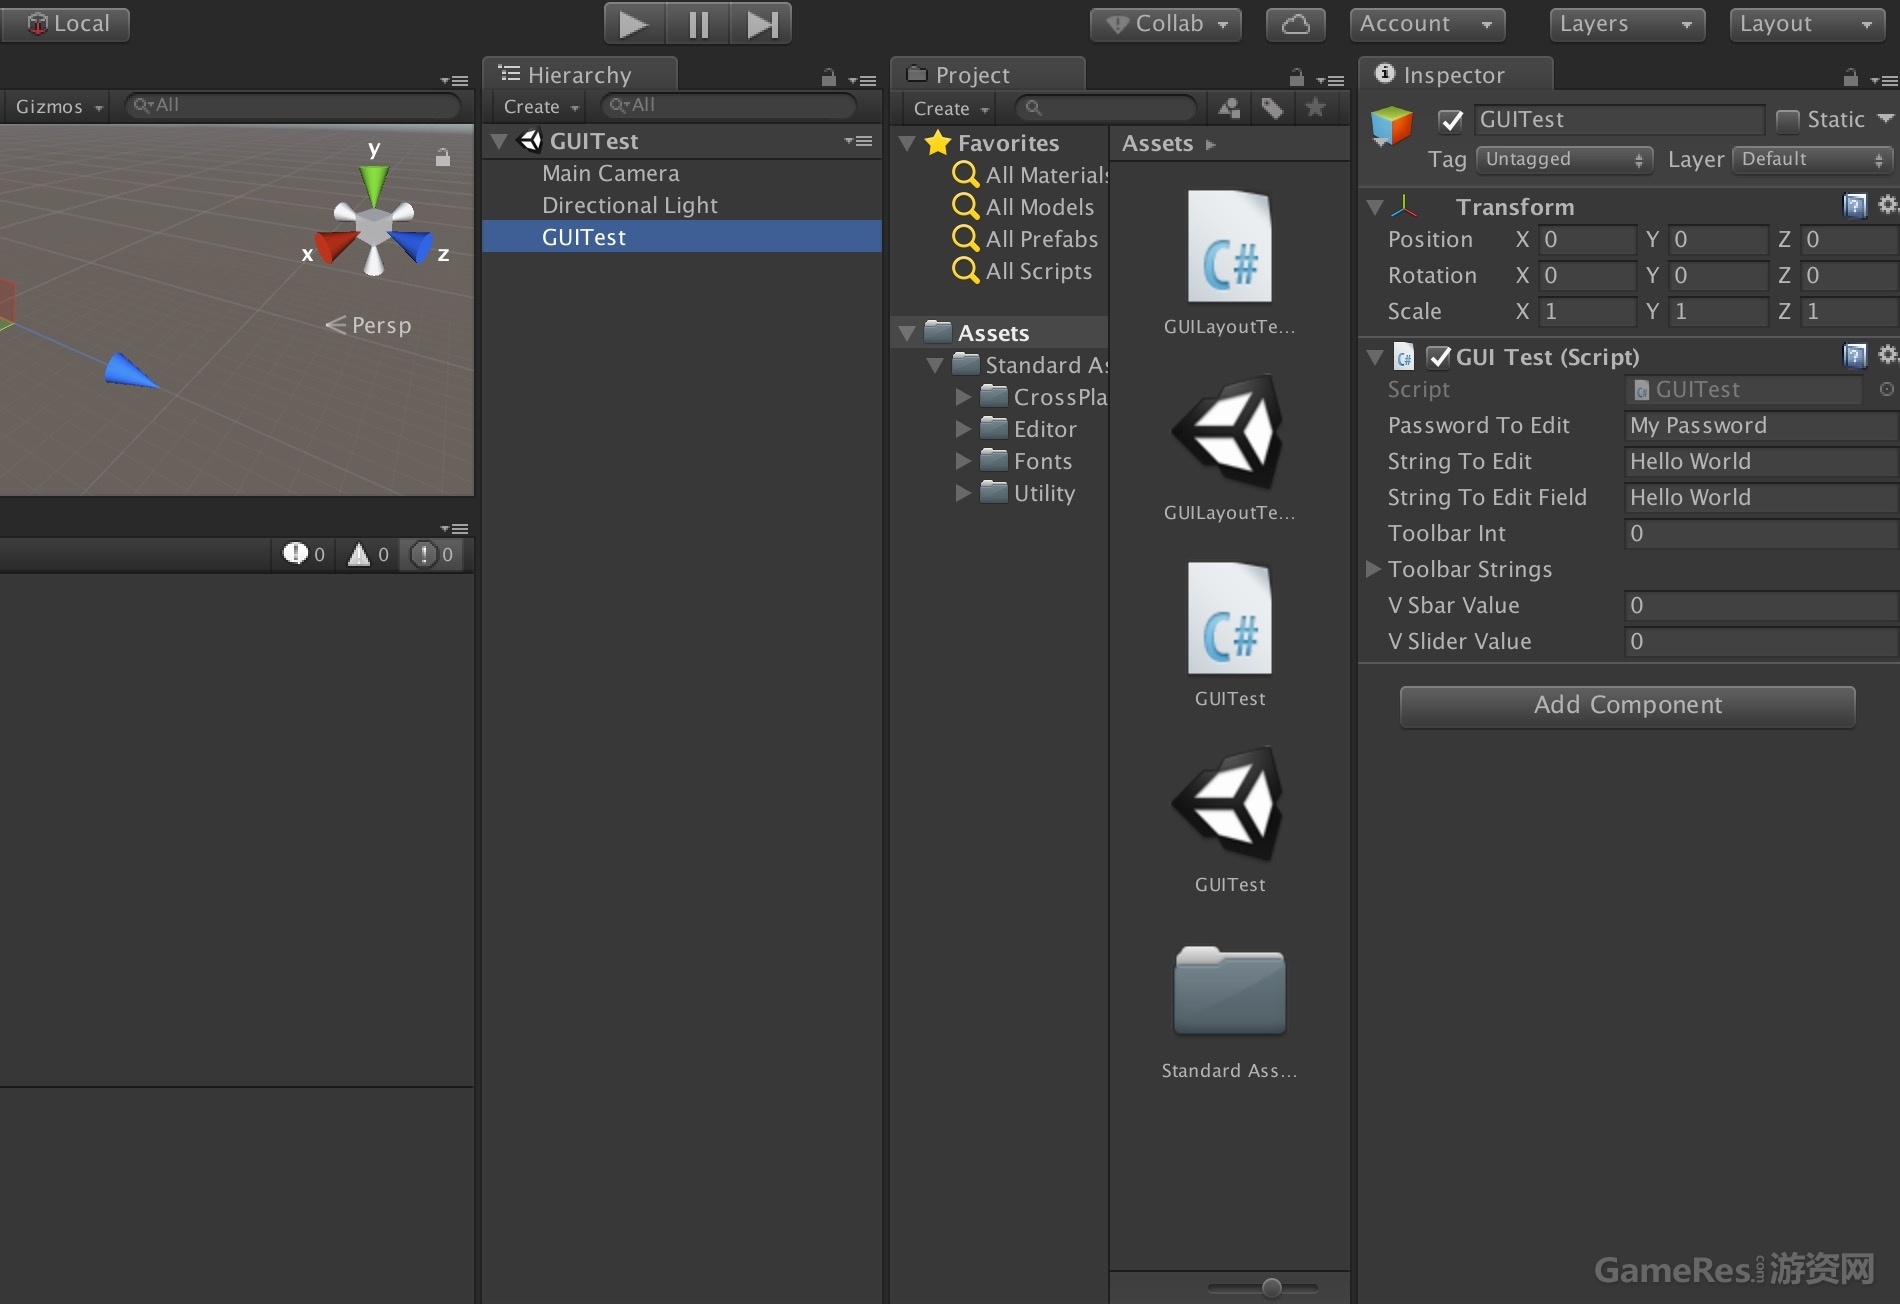Start Play mode with the Play button

634,24
